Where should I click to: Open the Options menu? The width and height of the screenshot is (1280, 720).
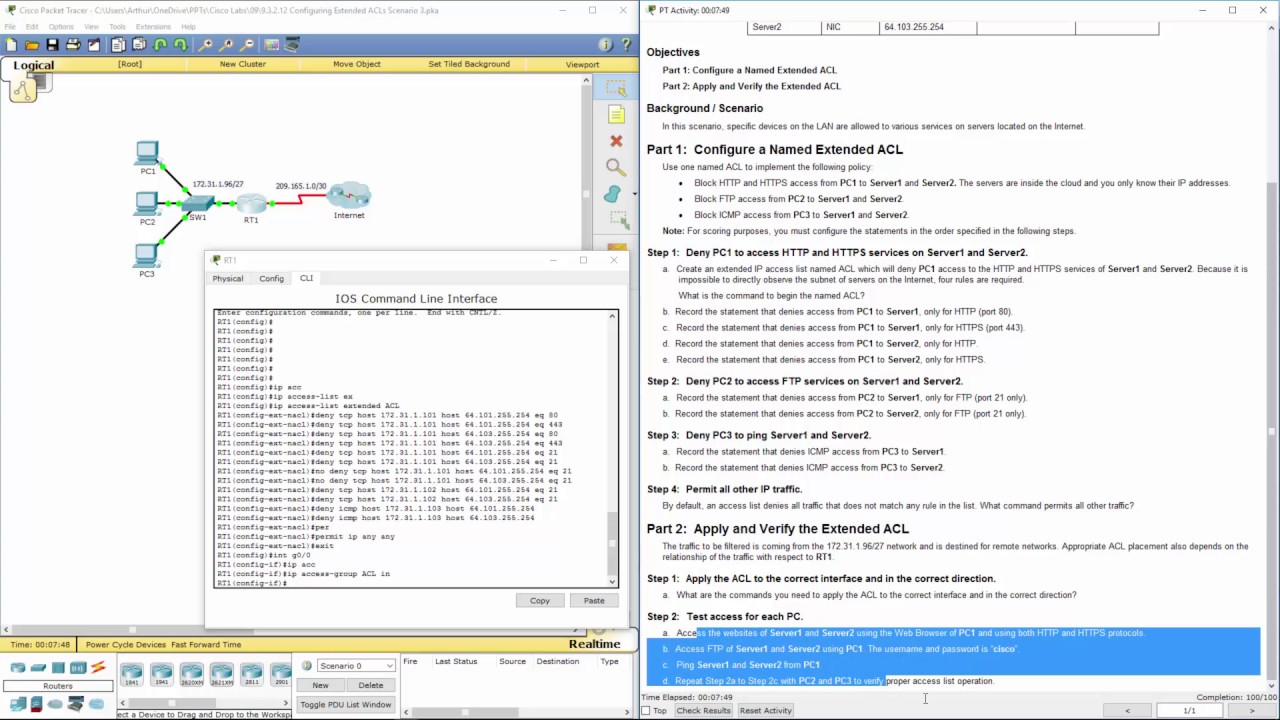(x=61, y=26)
